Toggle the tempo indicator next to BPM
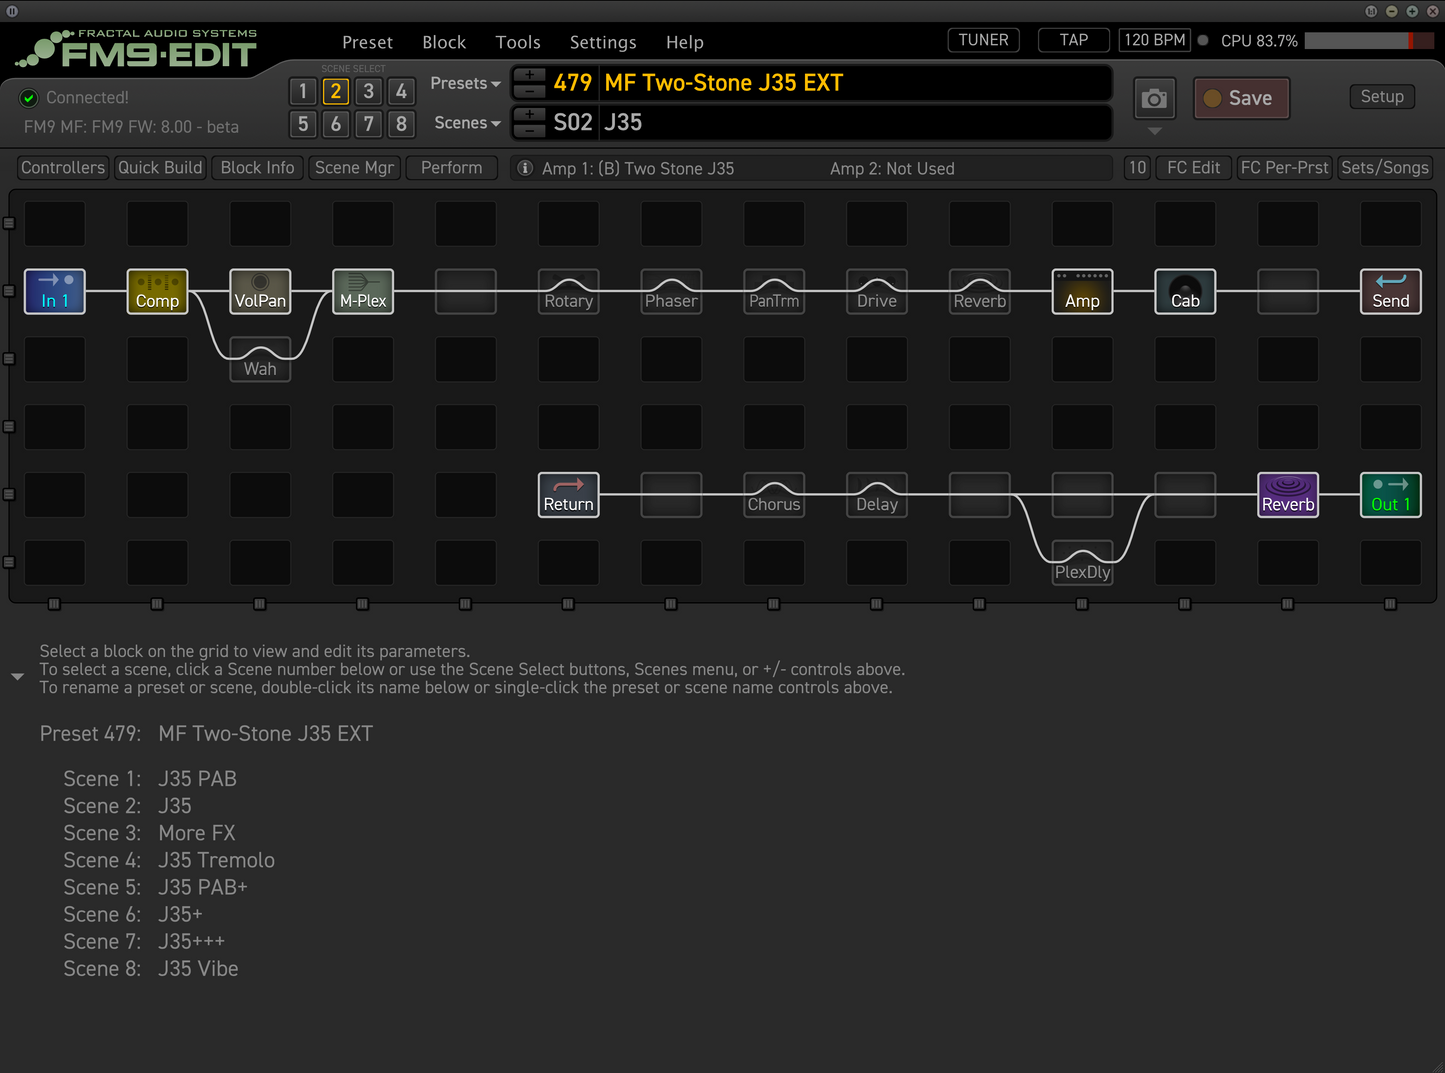1445x1073 pixels. click(x=1203, y=40)
